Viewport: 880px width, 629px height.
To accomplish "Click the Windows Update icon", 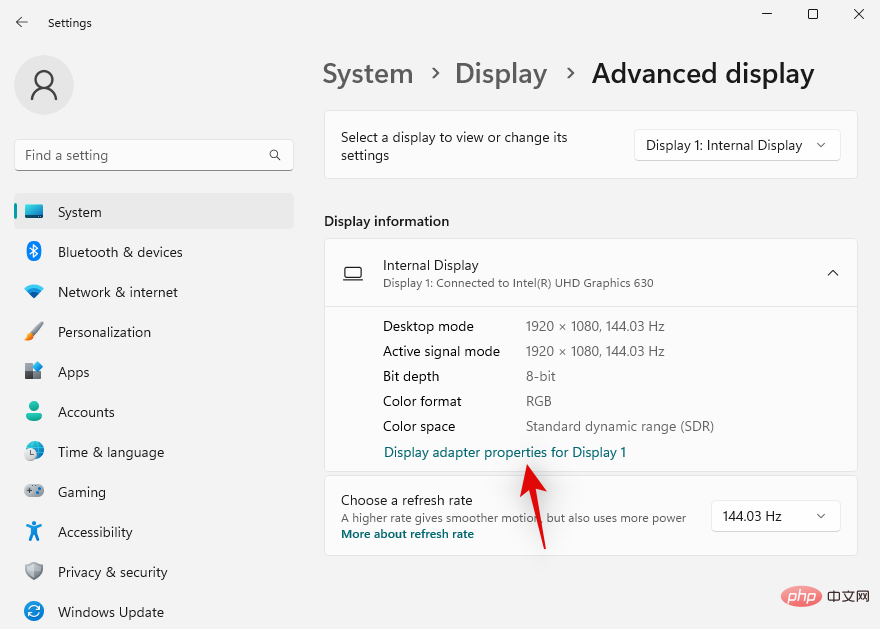I will (x=34, y=612).
